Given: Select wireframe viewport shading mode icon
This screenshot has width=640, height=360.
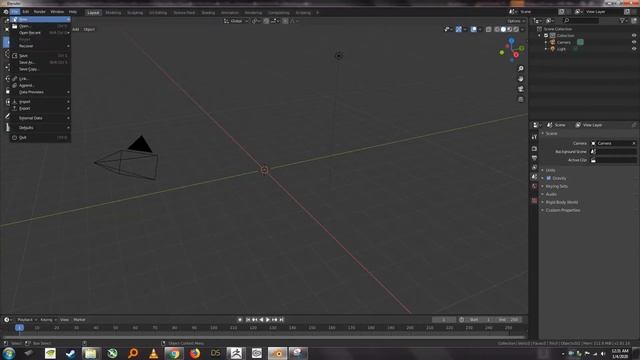Looking at the screenshot, I should (497, 29).
